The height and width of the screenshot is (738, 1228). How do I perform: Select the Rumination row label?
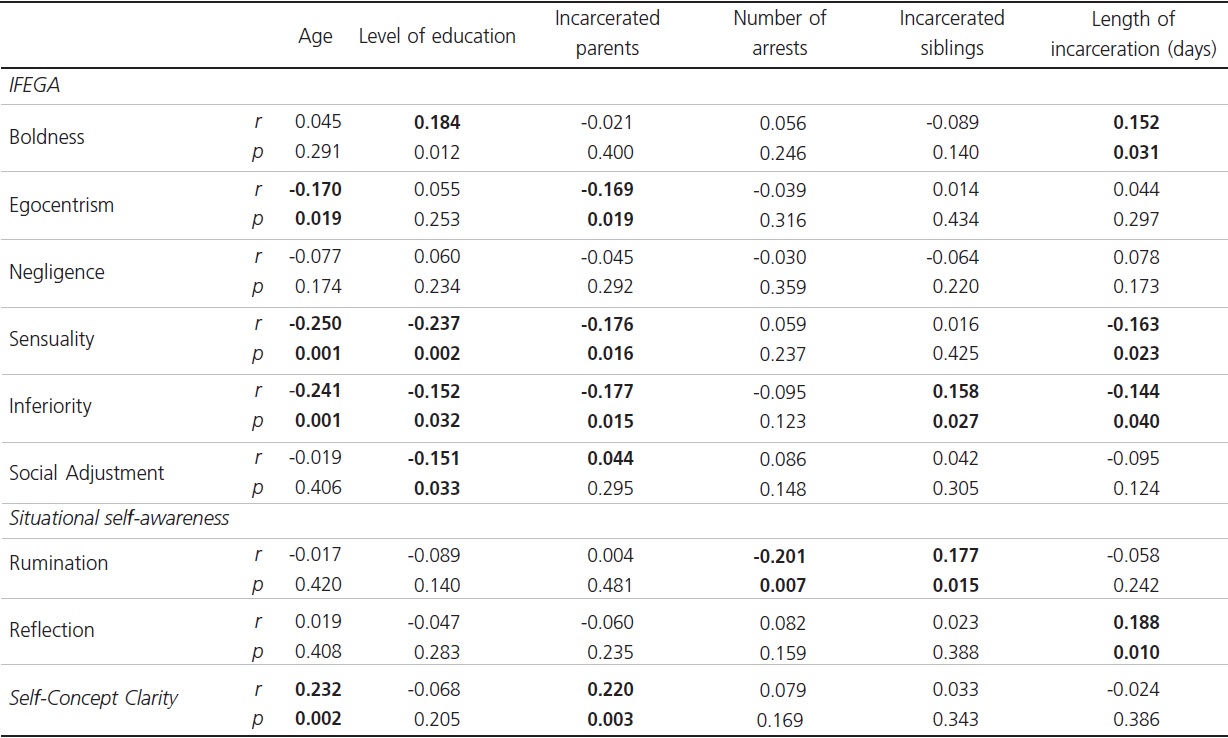[x=58, y=563]
